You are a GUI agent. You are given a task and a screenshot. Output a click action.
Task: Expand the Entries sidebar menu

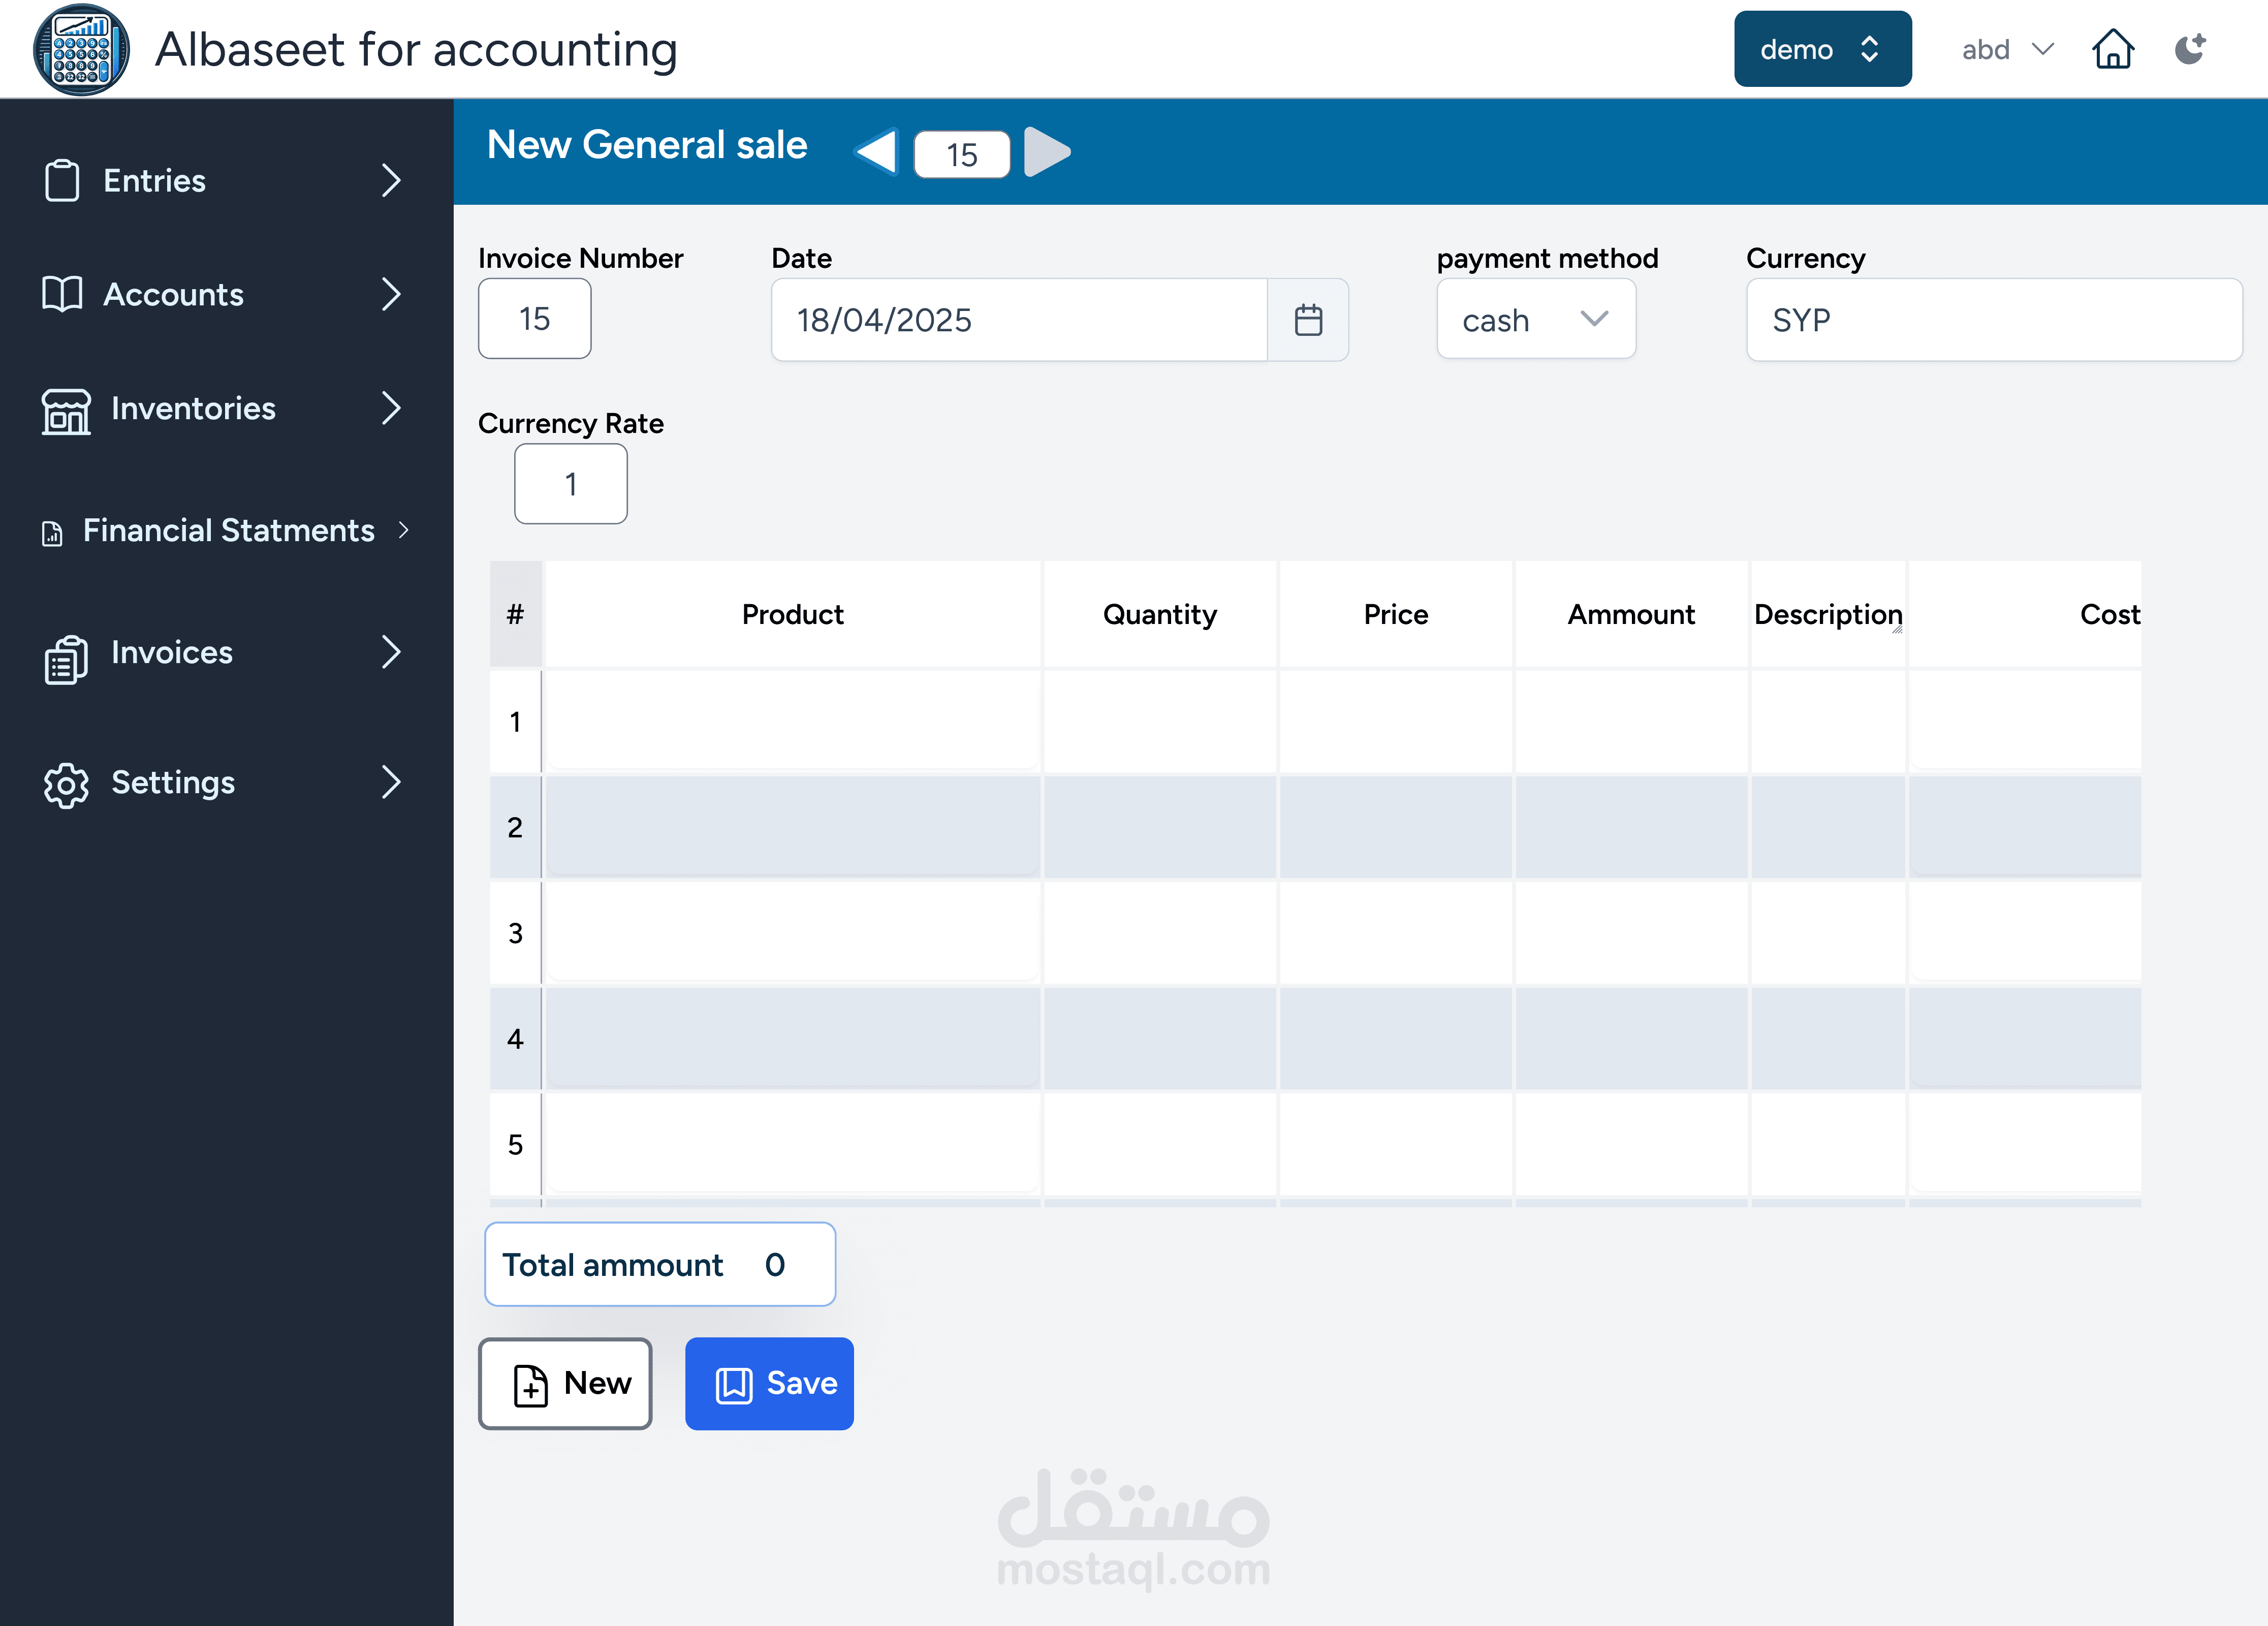coord(391,181)
